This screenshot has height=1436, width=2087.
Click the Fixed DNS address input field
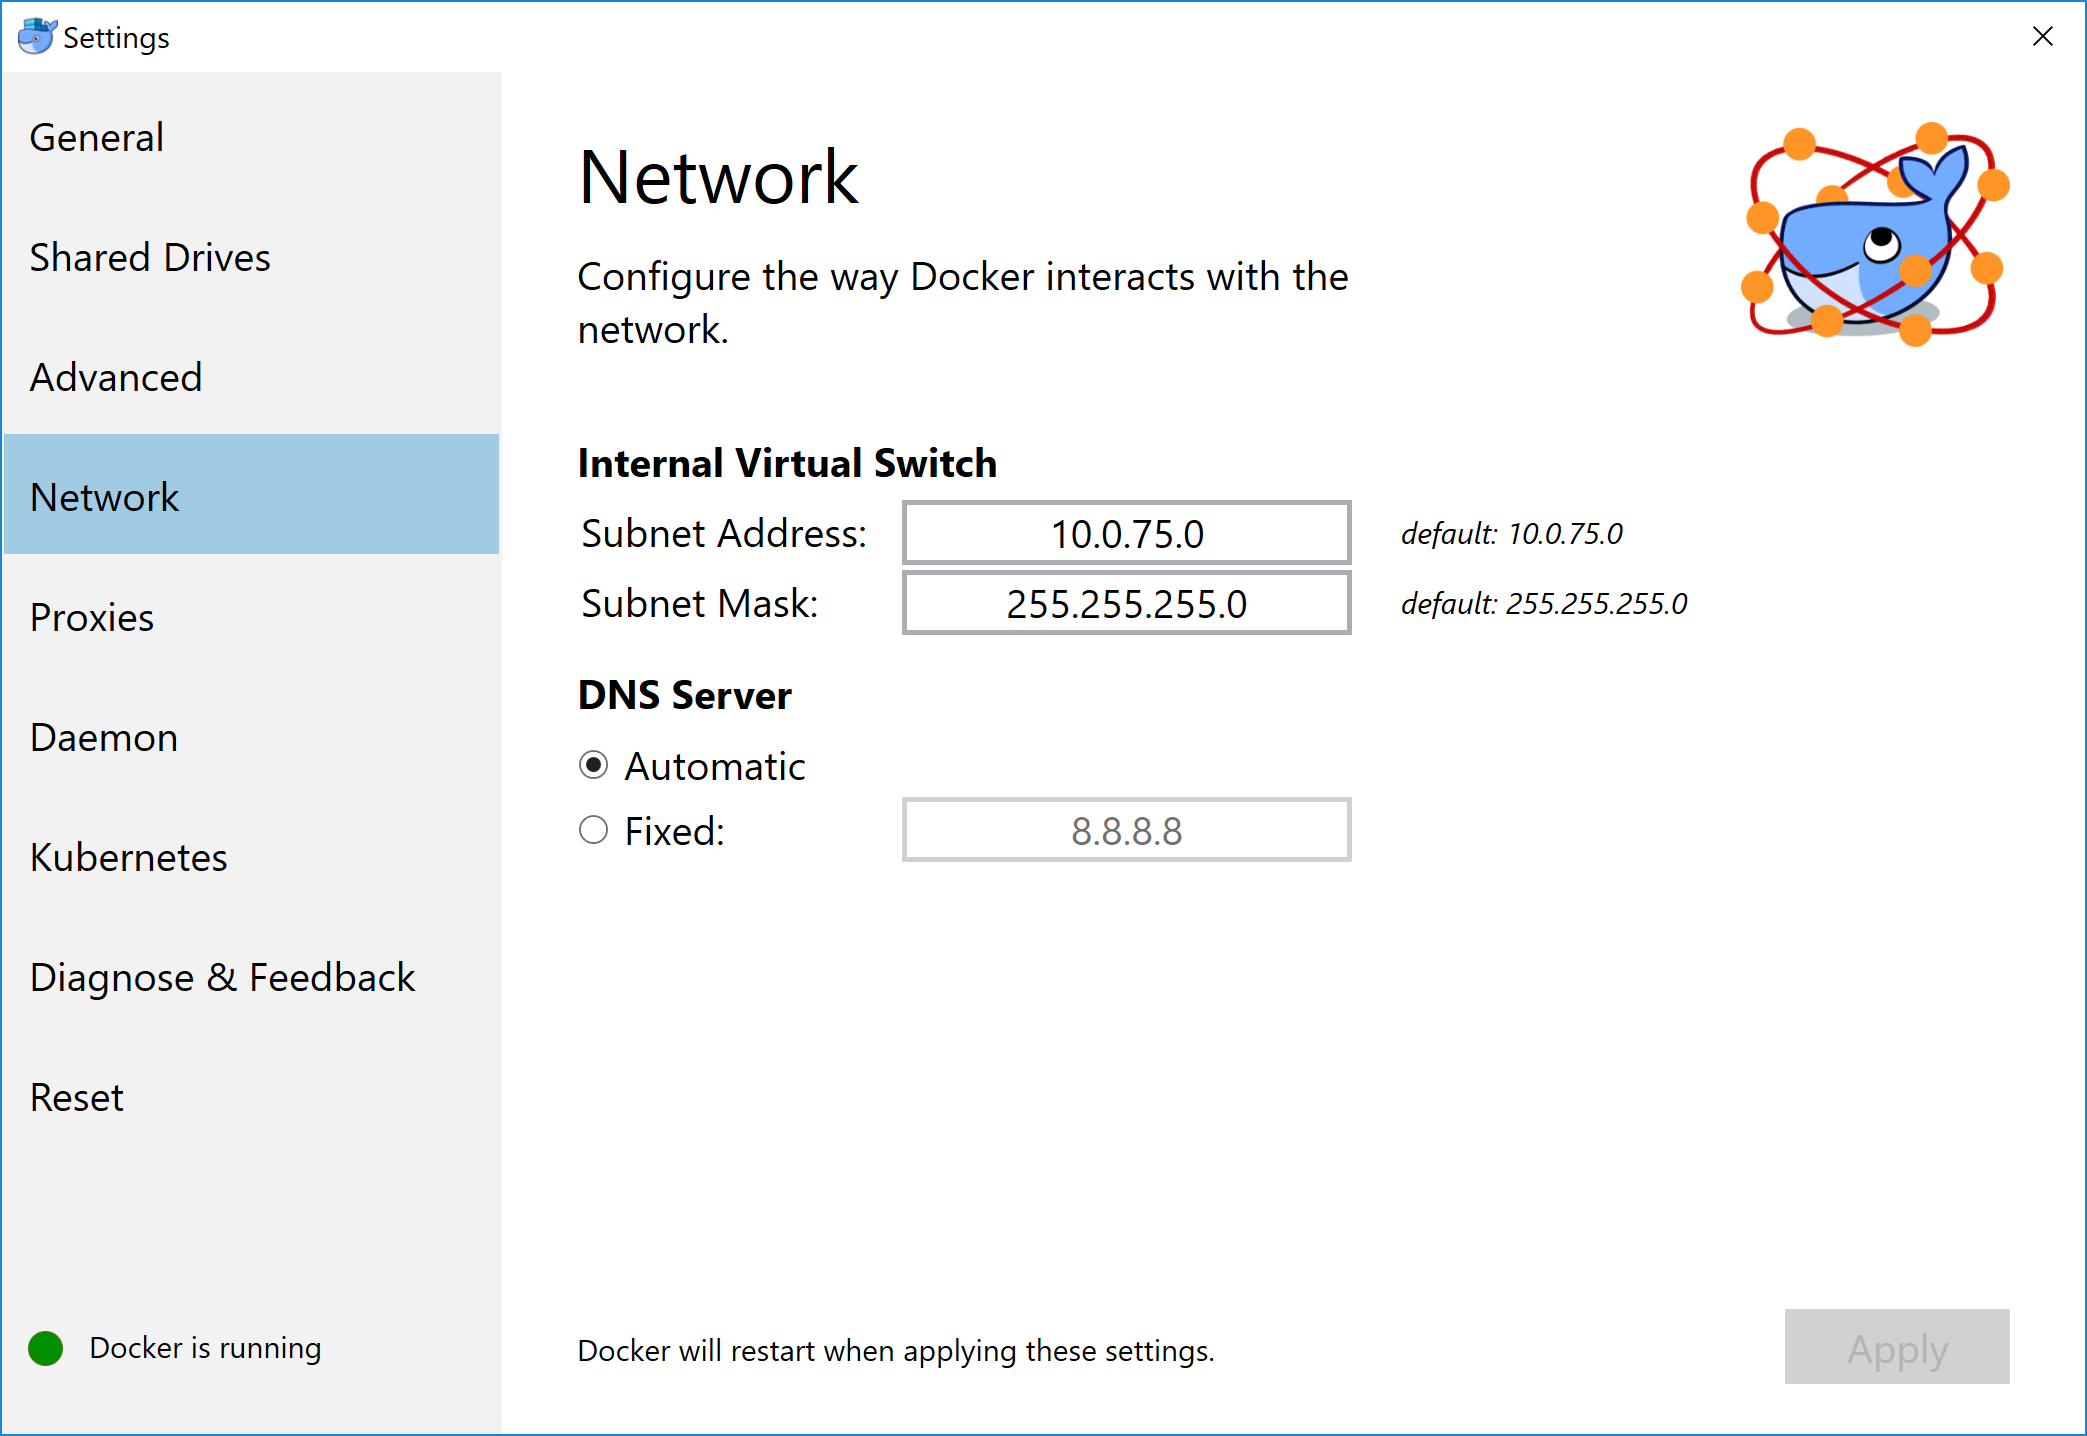1126,829
